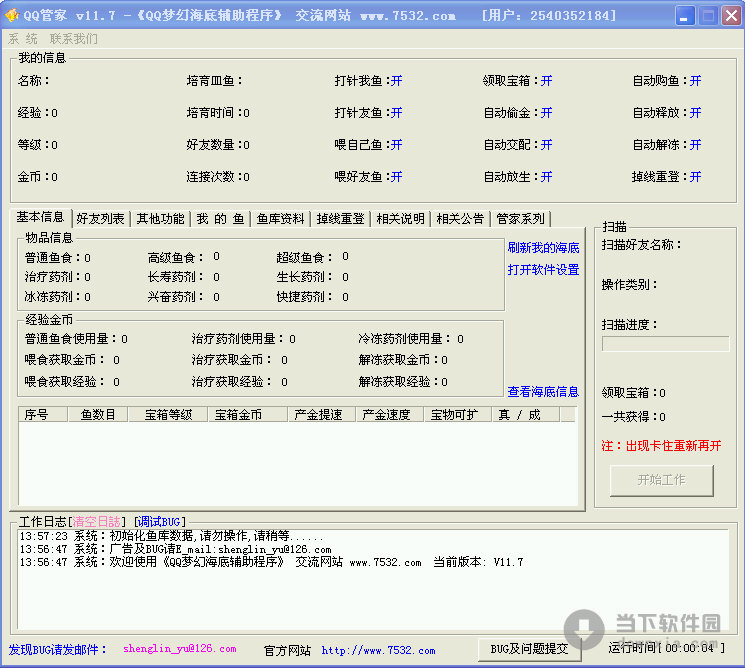Click the 查看海底信息 link

click(x=543, y=392)
